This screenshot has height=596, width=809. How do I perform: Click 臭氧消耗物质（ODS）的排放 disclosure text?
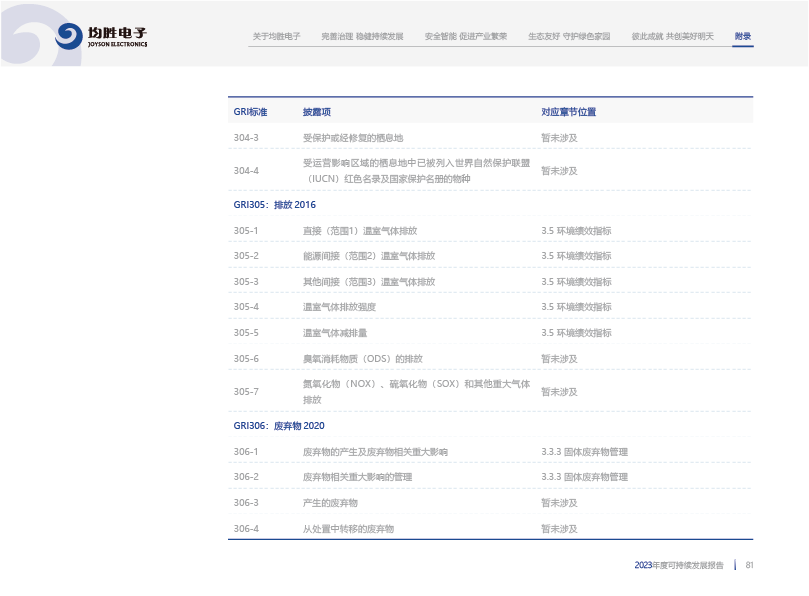pyautogui.click(x=362, y=359)
